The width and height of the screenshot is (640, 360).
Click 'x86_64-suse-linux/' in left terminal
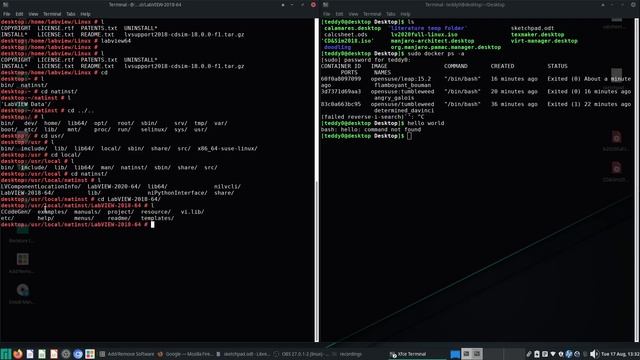[x=227, y=149]
